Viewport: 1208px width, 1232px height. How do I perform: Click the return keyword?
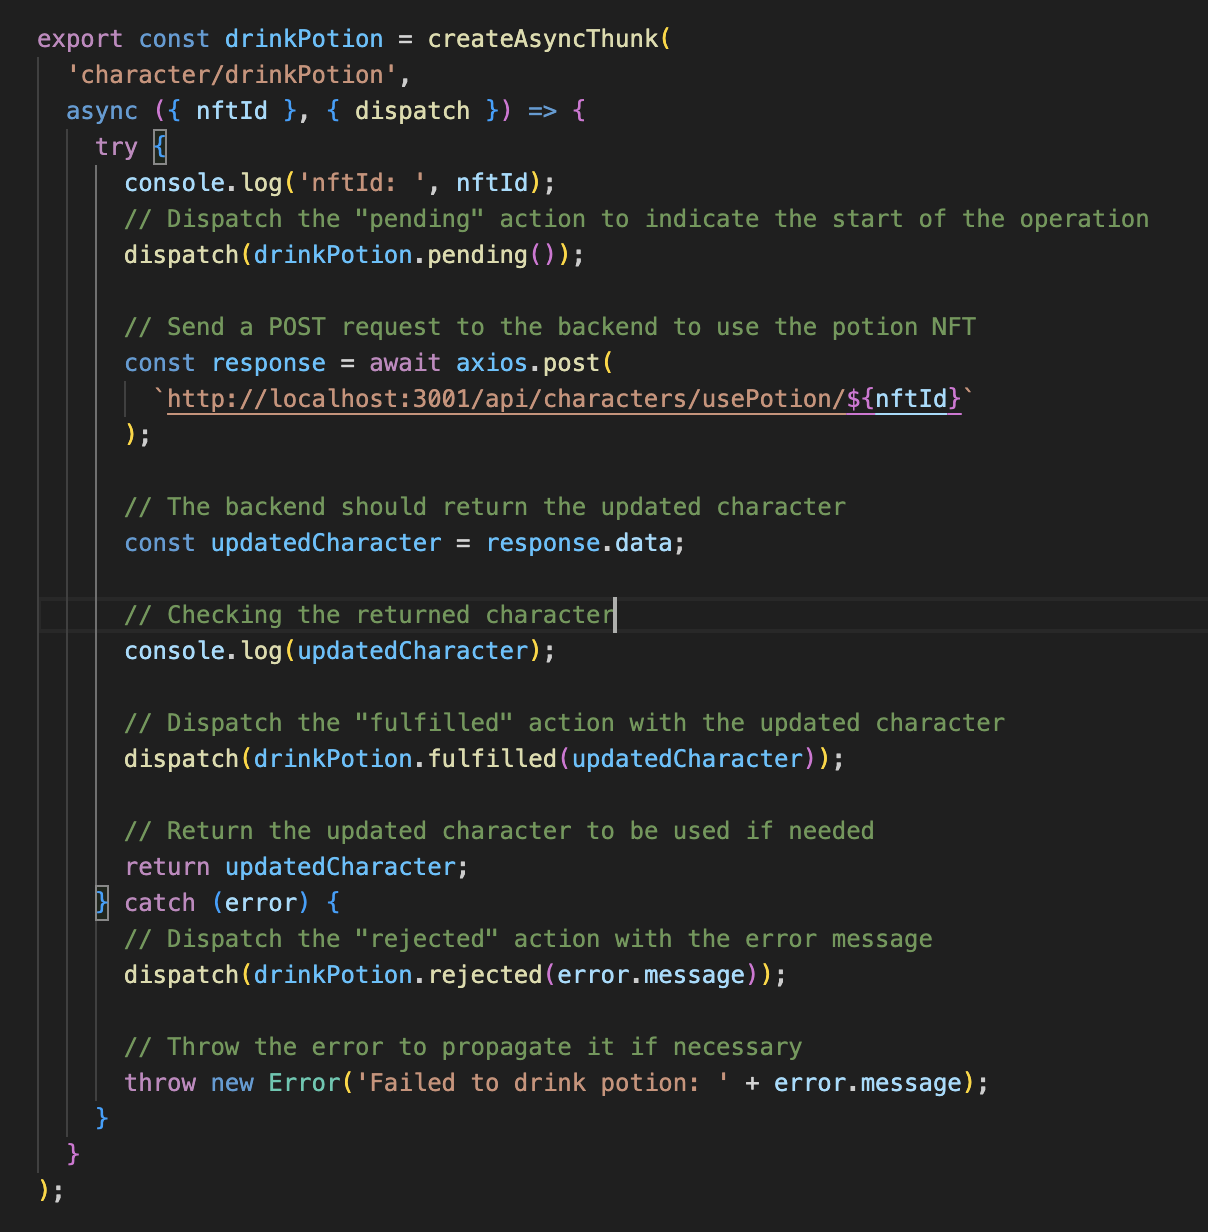tap(167, 867)
